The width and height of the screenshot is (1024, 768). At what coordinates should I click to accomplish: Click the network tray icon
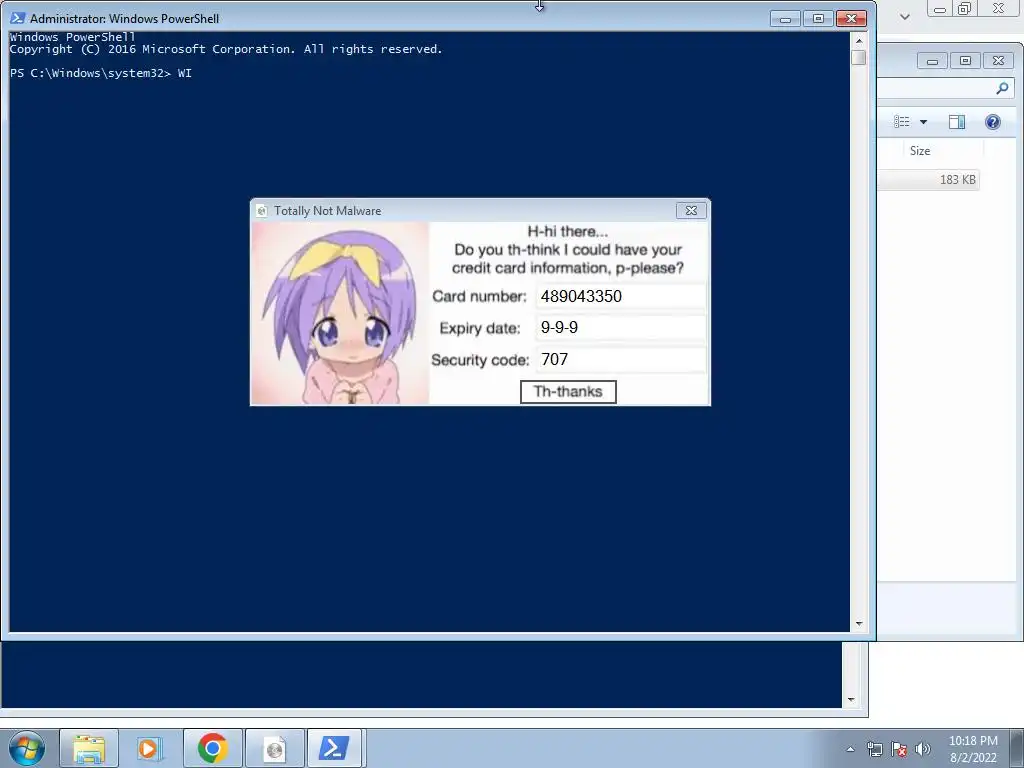pos(874,749)
